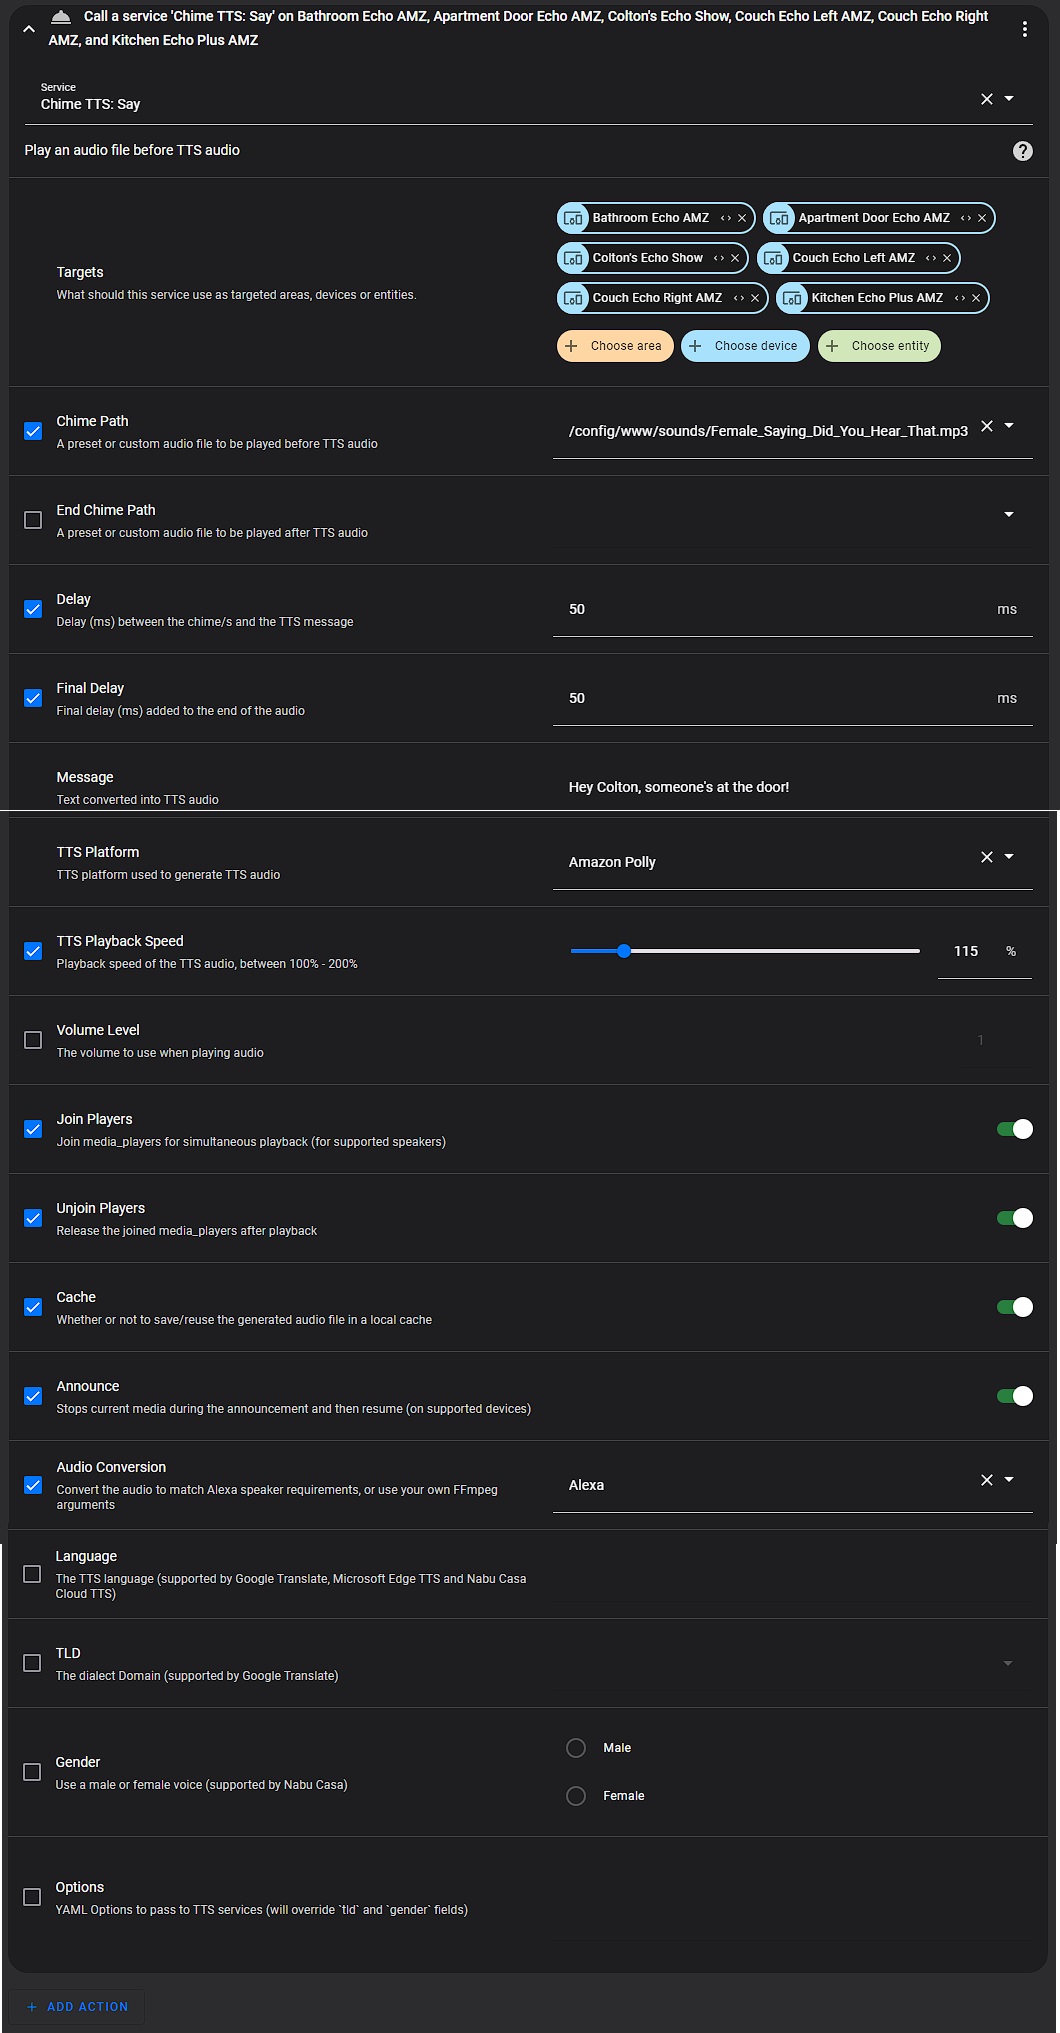Select the Female gender radio button

click(x=576, y=1796)
